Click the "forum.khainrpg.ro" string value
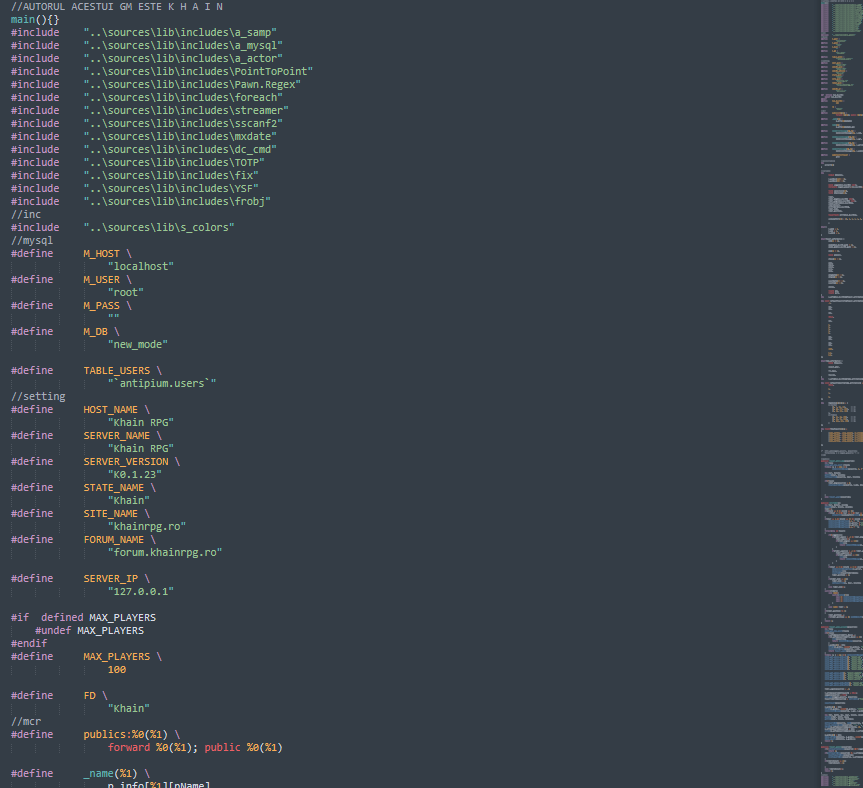The height and width of the screenshot is (788, 863). pyautogui.click(x=165, y=552)
